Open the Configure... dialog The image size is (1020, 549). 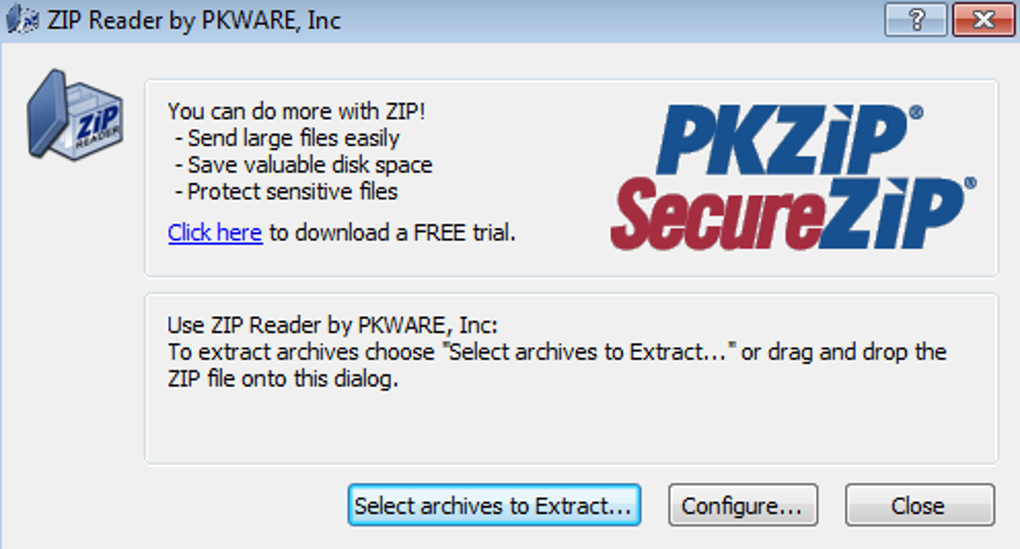(742, 506)
